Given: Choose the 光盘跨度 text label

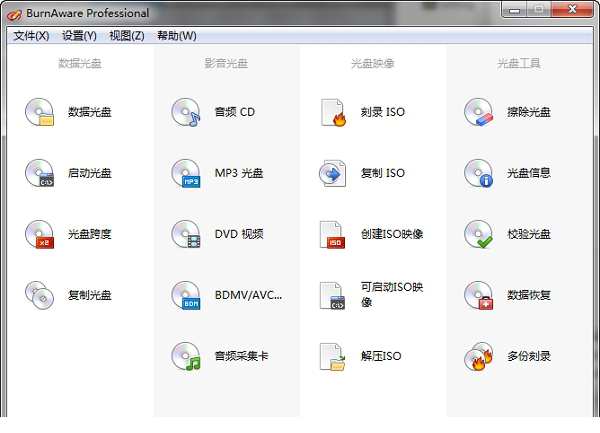Looking at the screenshot, I should tap(90, 234).
